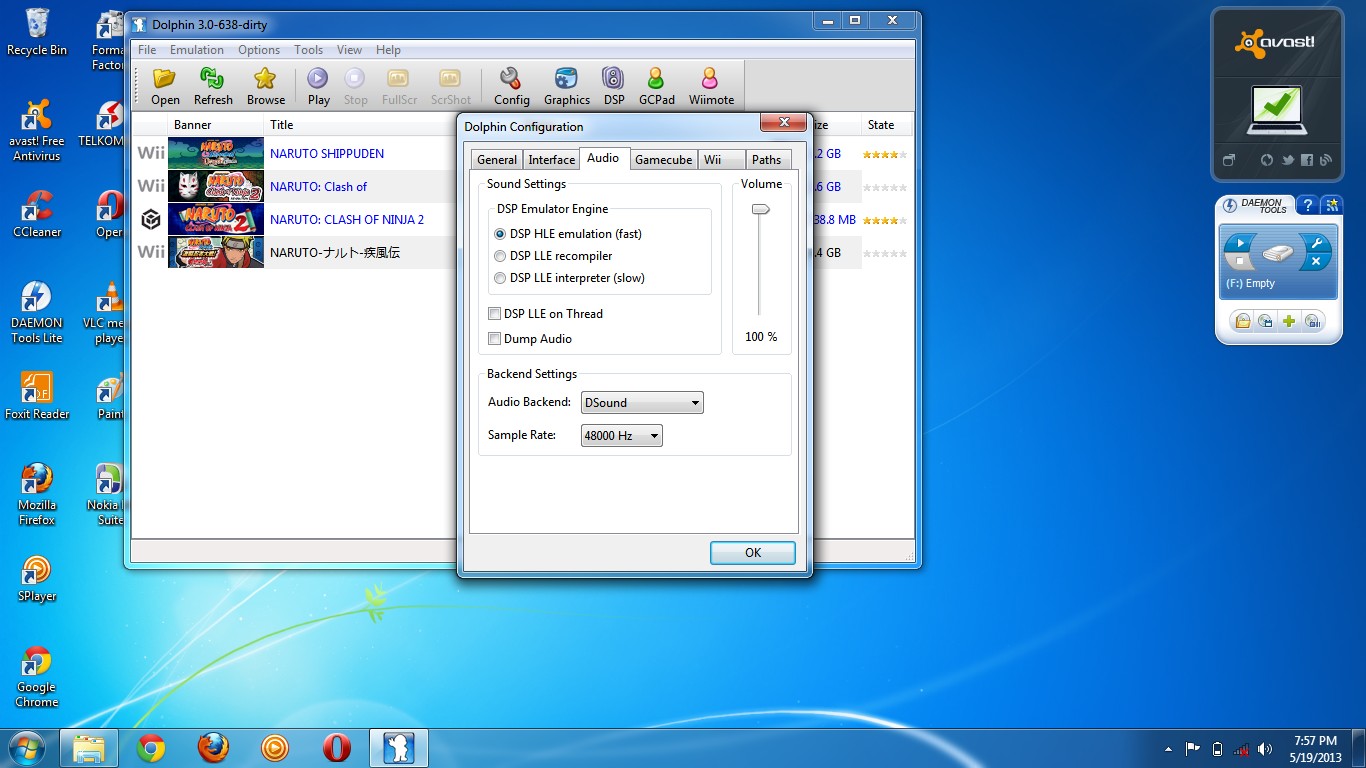Screen dimensions: 1366x768
Task: Click the Browse star icon in the toolbar
Action: pyautogui.click(x=266, y=86)
